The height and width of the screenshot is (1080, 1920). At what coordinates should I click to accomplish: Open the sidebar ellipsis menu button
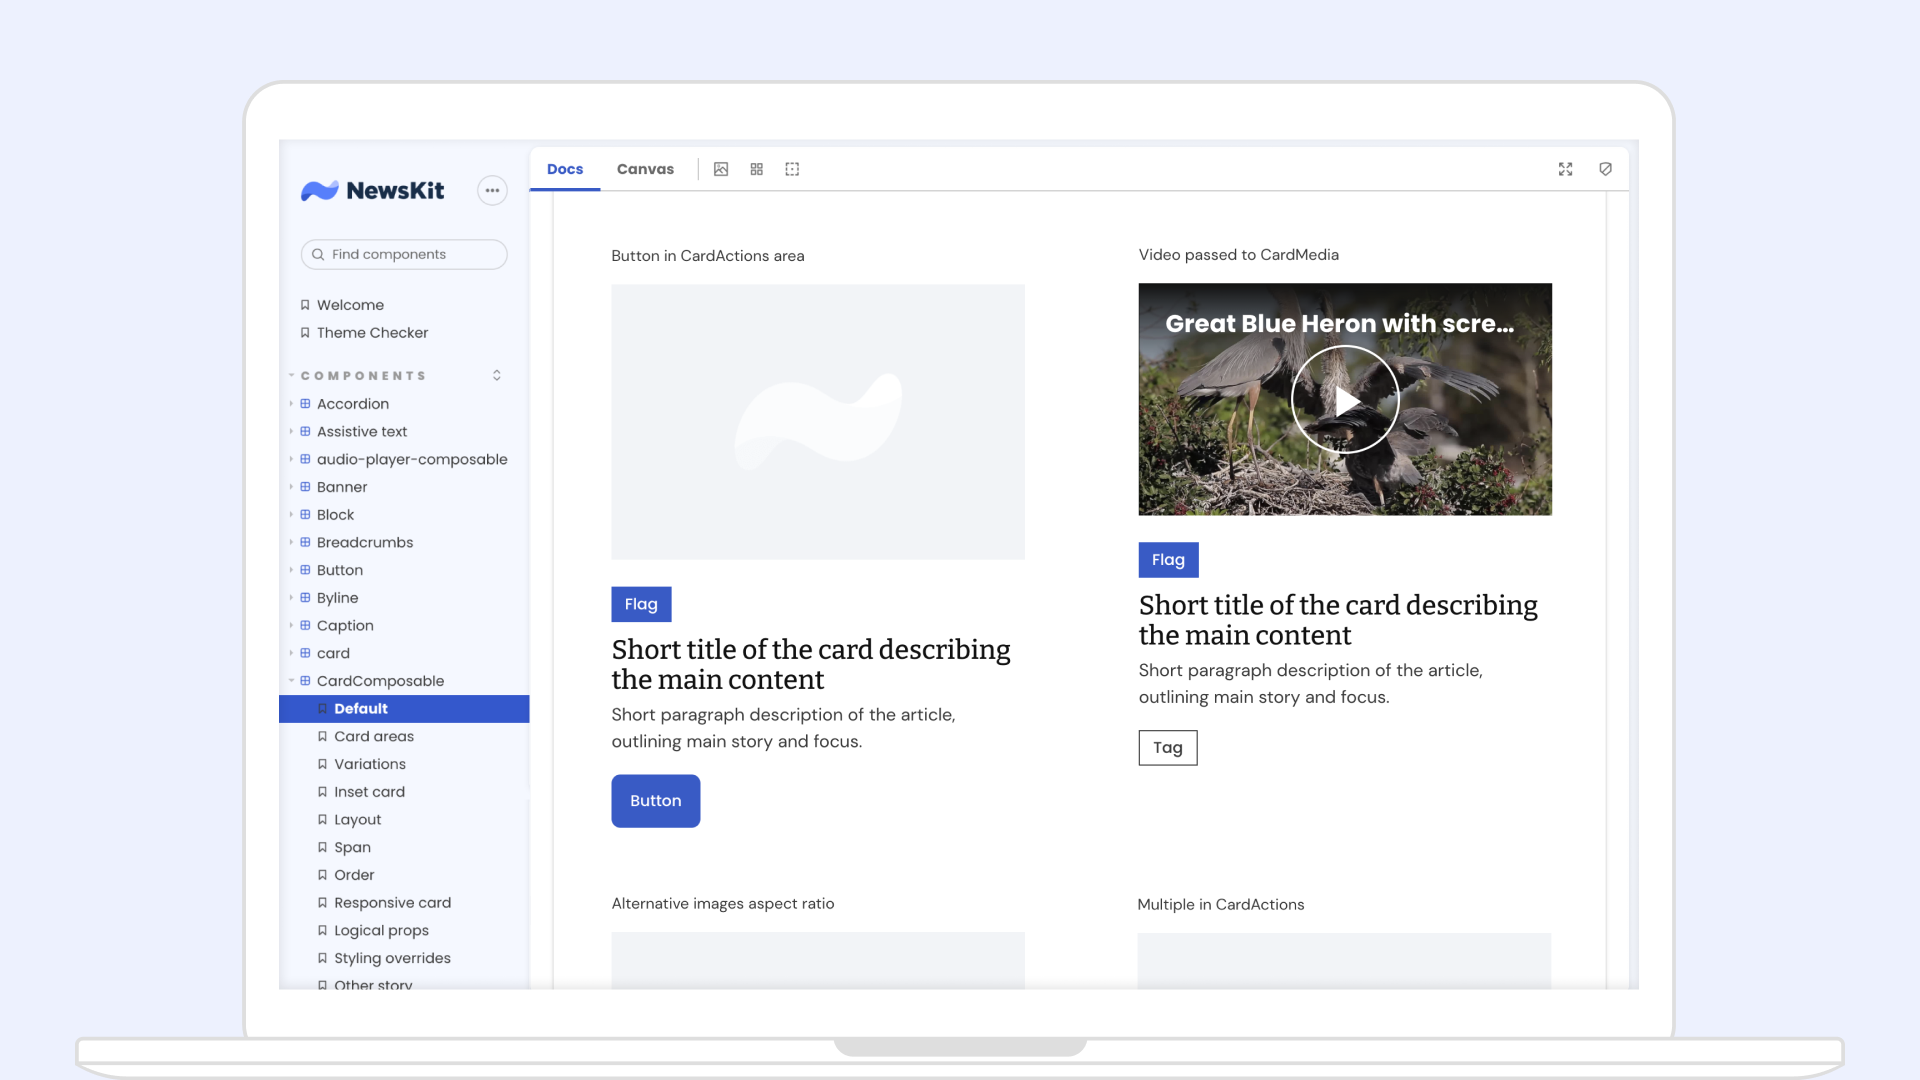click(492, 190)
